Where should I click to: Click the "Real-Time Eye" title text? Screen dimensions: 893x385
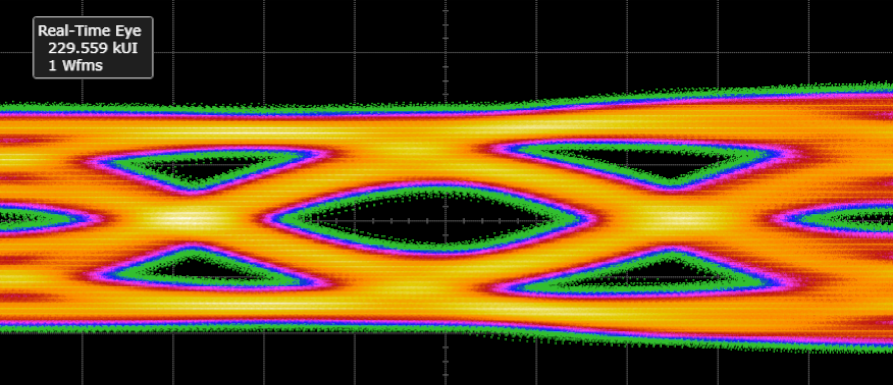point(89,31)
